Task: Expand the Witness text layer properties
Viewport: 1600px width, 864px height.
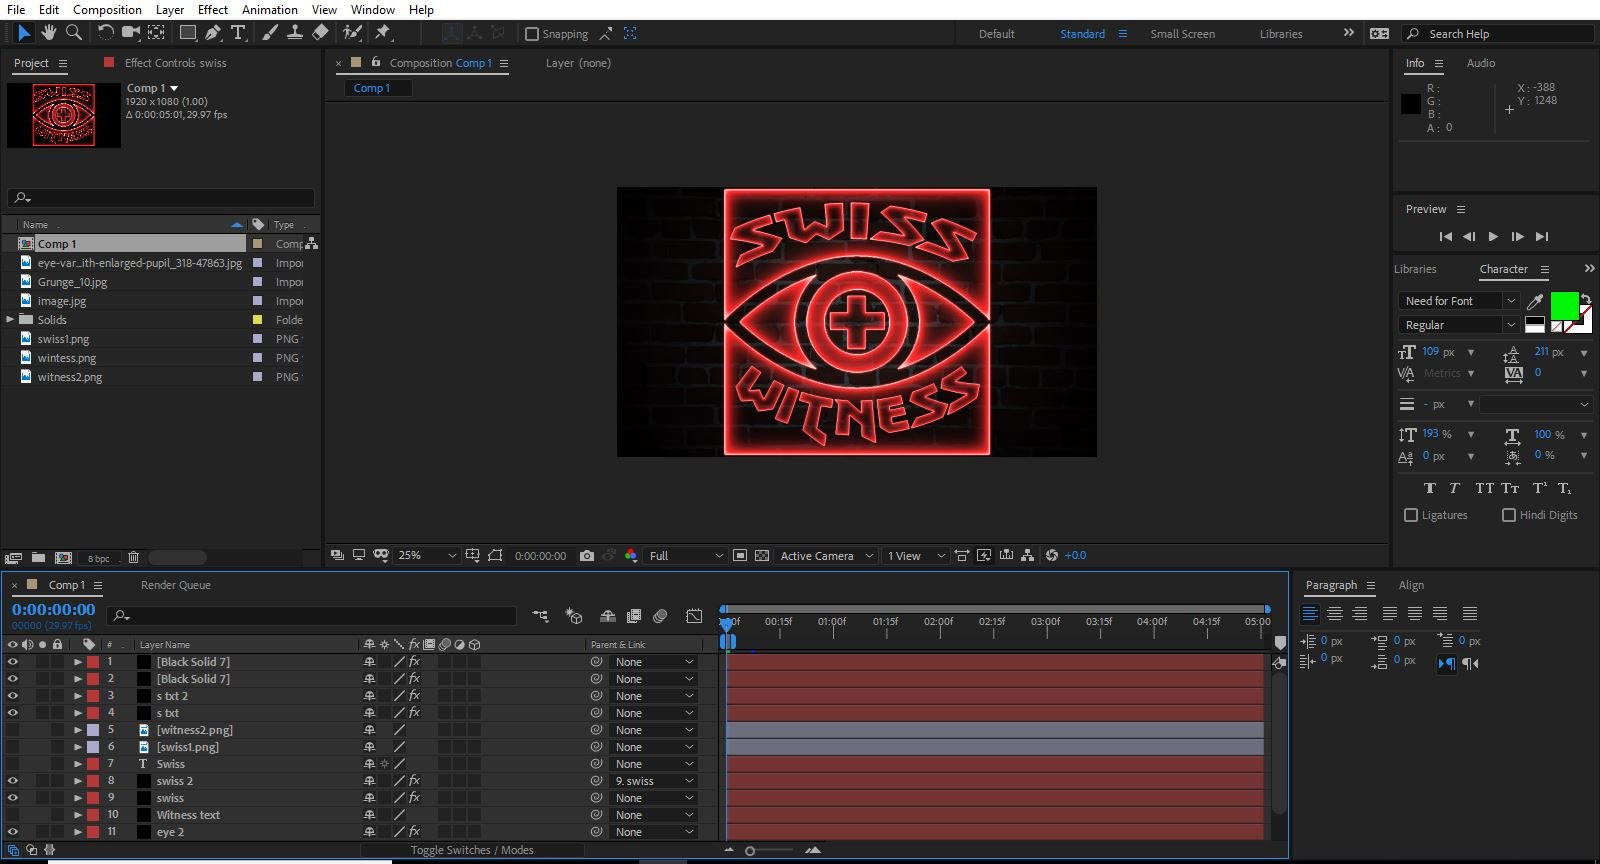Action: click(78, 815)
